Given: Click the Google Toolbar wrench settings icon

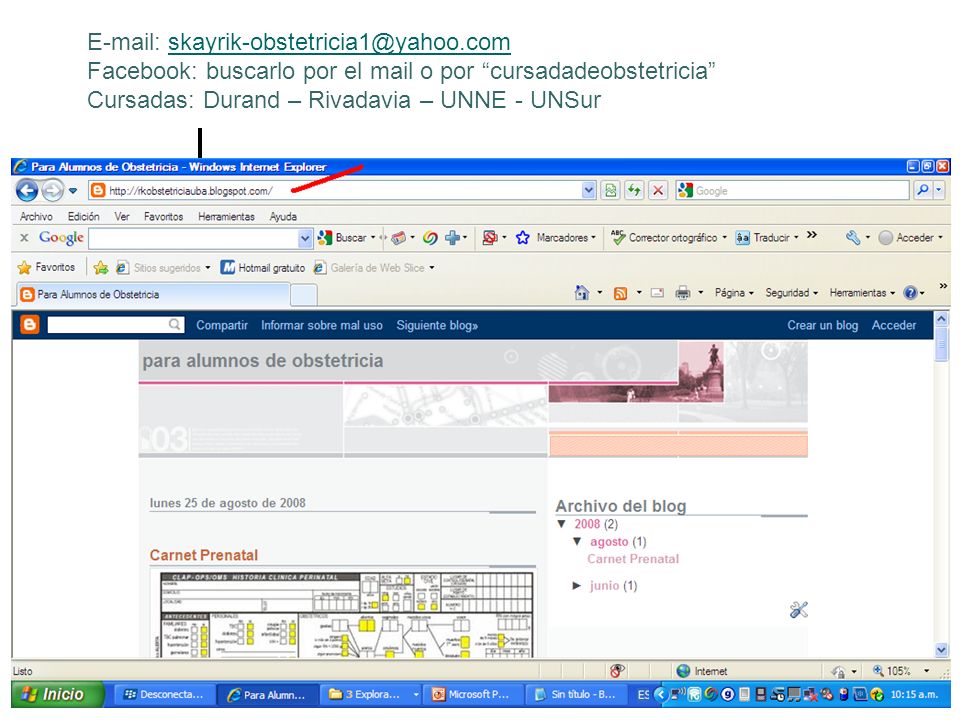Looking at the screenshot, I should coord(853,238).
